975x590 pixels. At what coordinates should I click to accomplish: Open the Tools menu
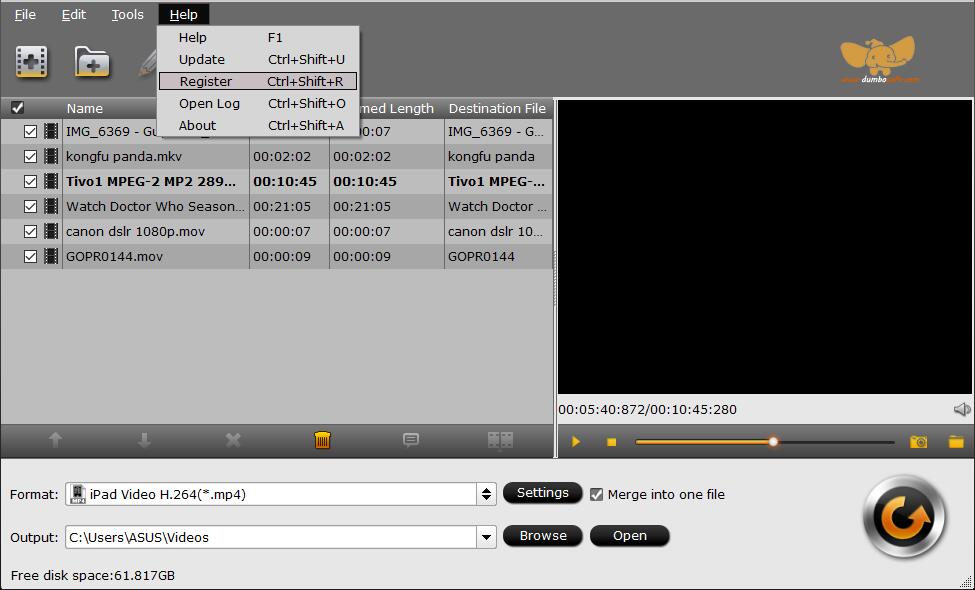point(127,14)
